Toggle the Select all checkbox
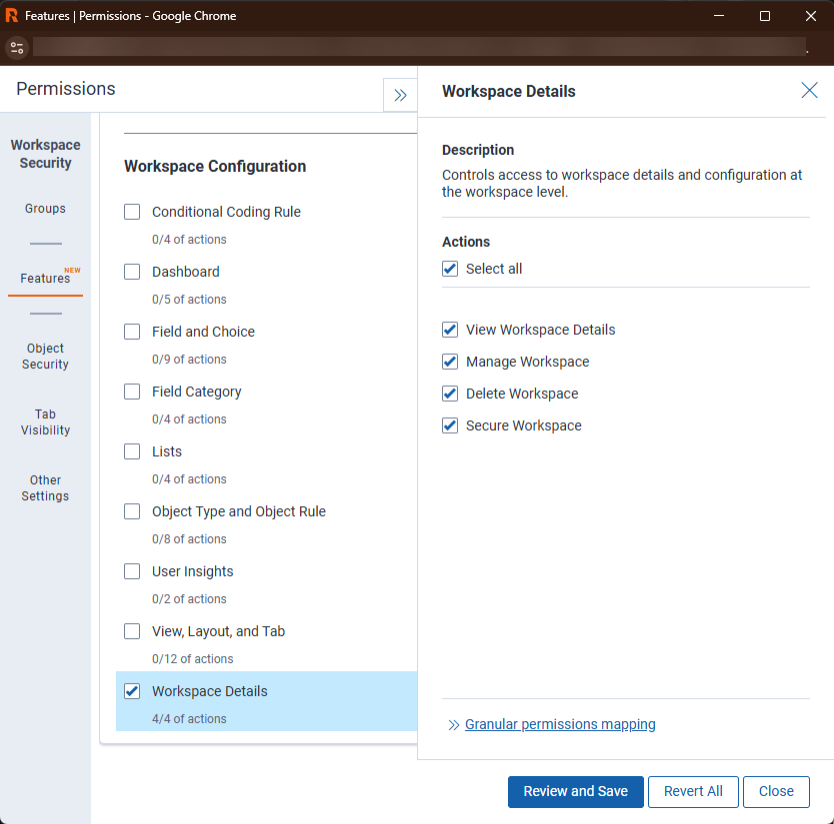Screen dimensions: 834x824 tap(450, 269)
